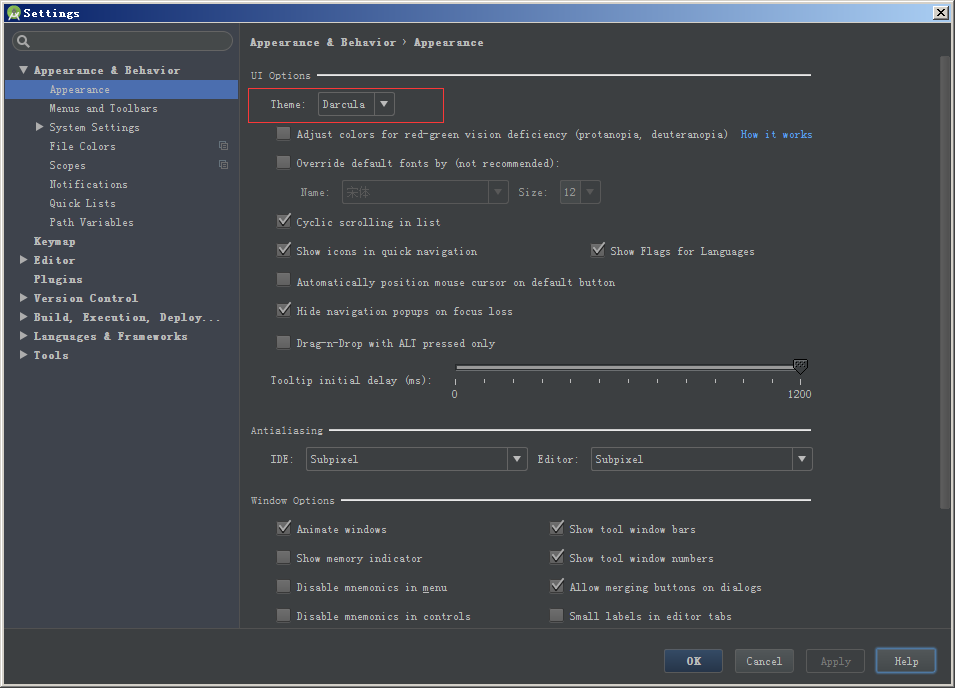Click the Android Studio icon in title bar
The width and height of the screenshot is (955, 688).
pos(13,13)
